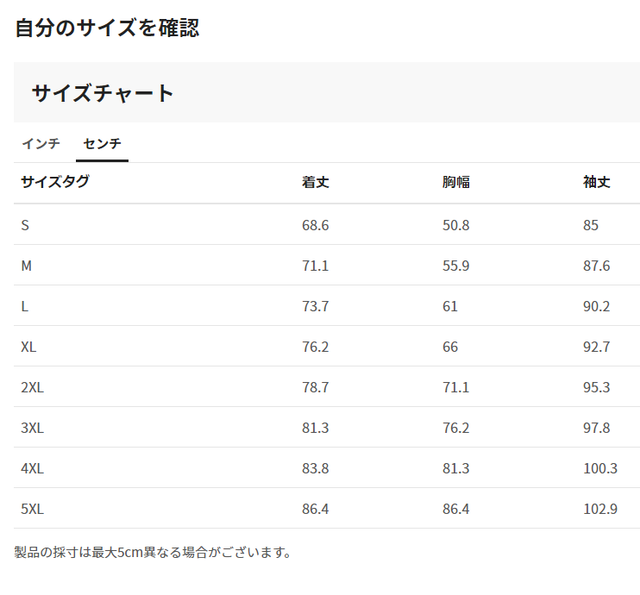Switch to the インチ tab
640x595 pixels.
(41, 143)
